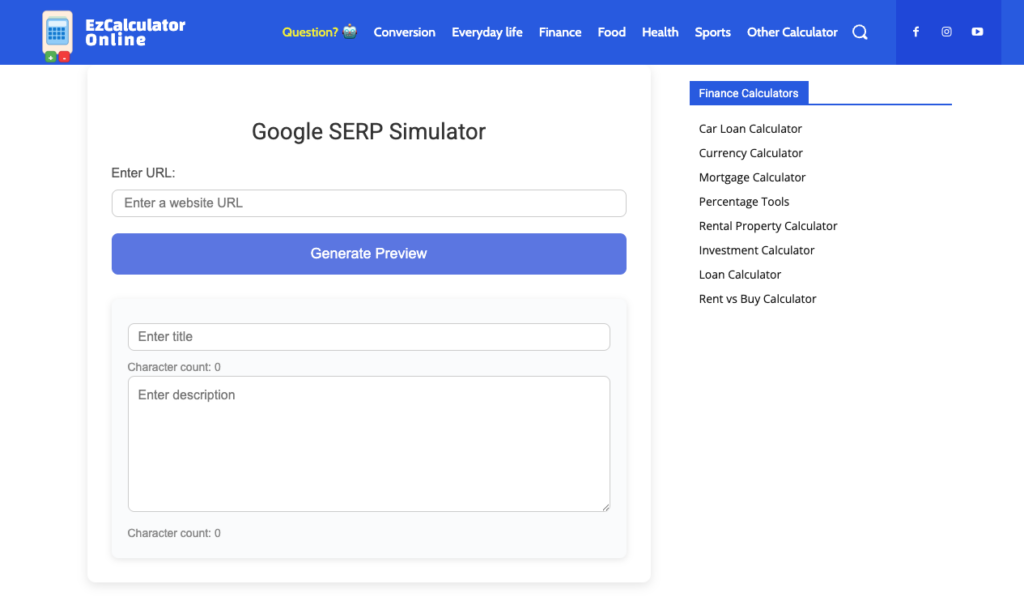
Task: Open the Mortgage Calculator link
Action: (x=752, y=177)
